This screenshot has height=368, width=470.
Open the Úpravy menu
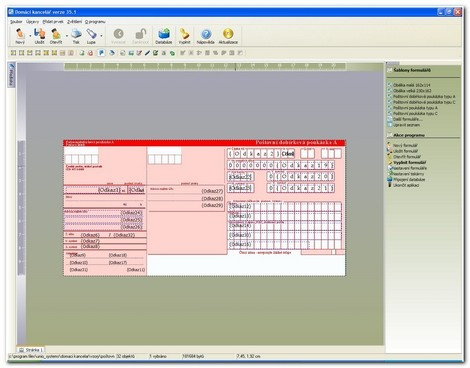(32, 22)
